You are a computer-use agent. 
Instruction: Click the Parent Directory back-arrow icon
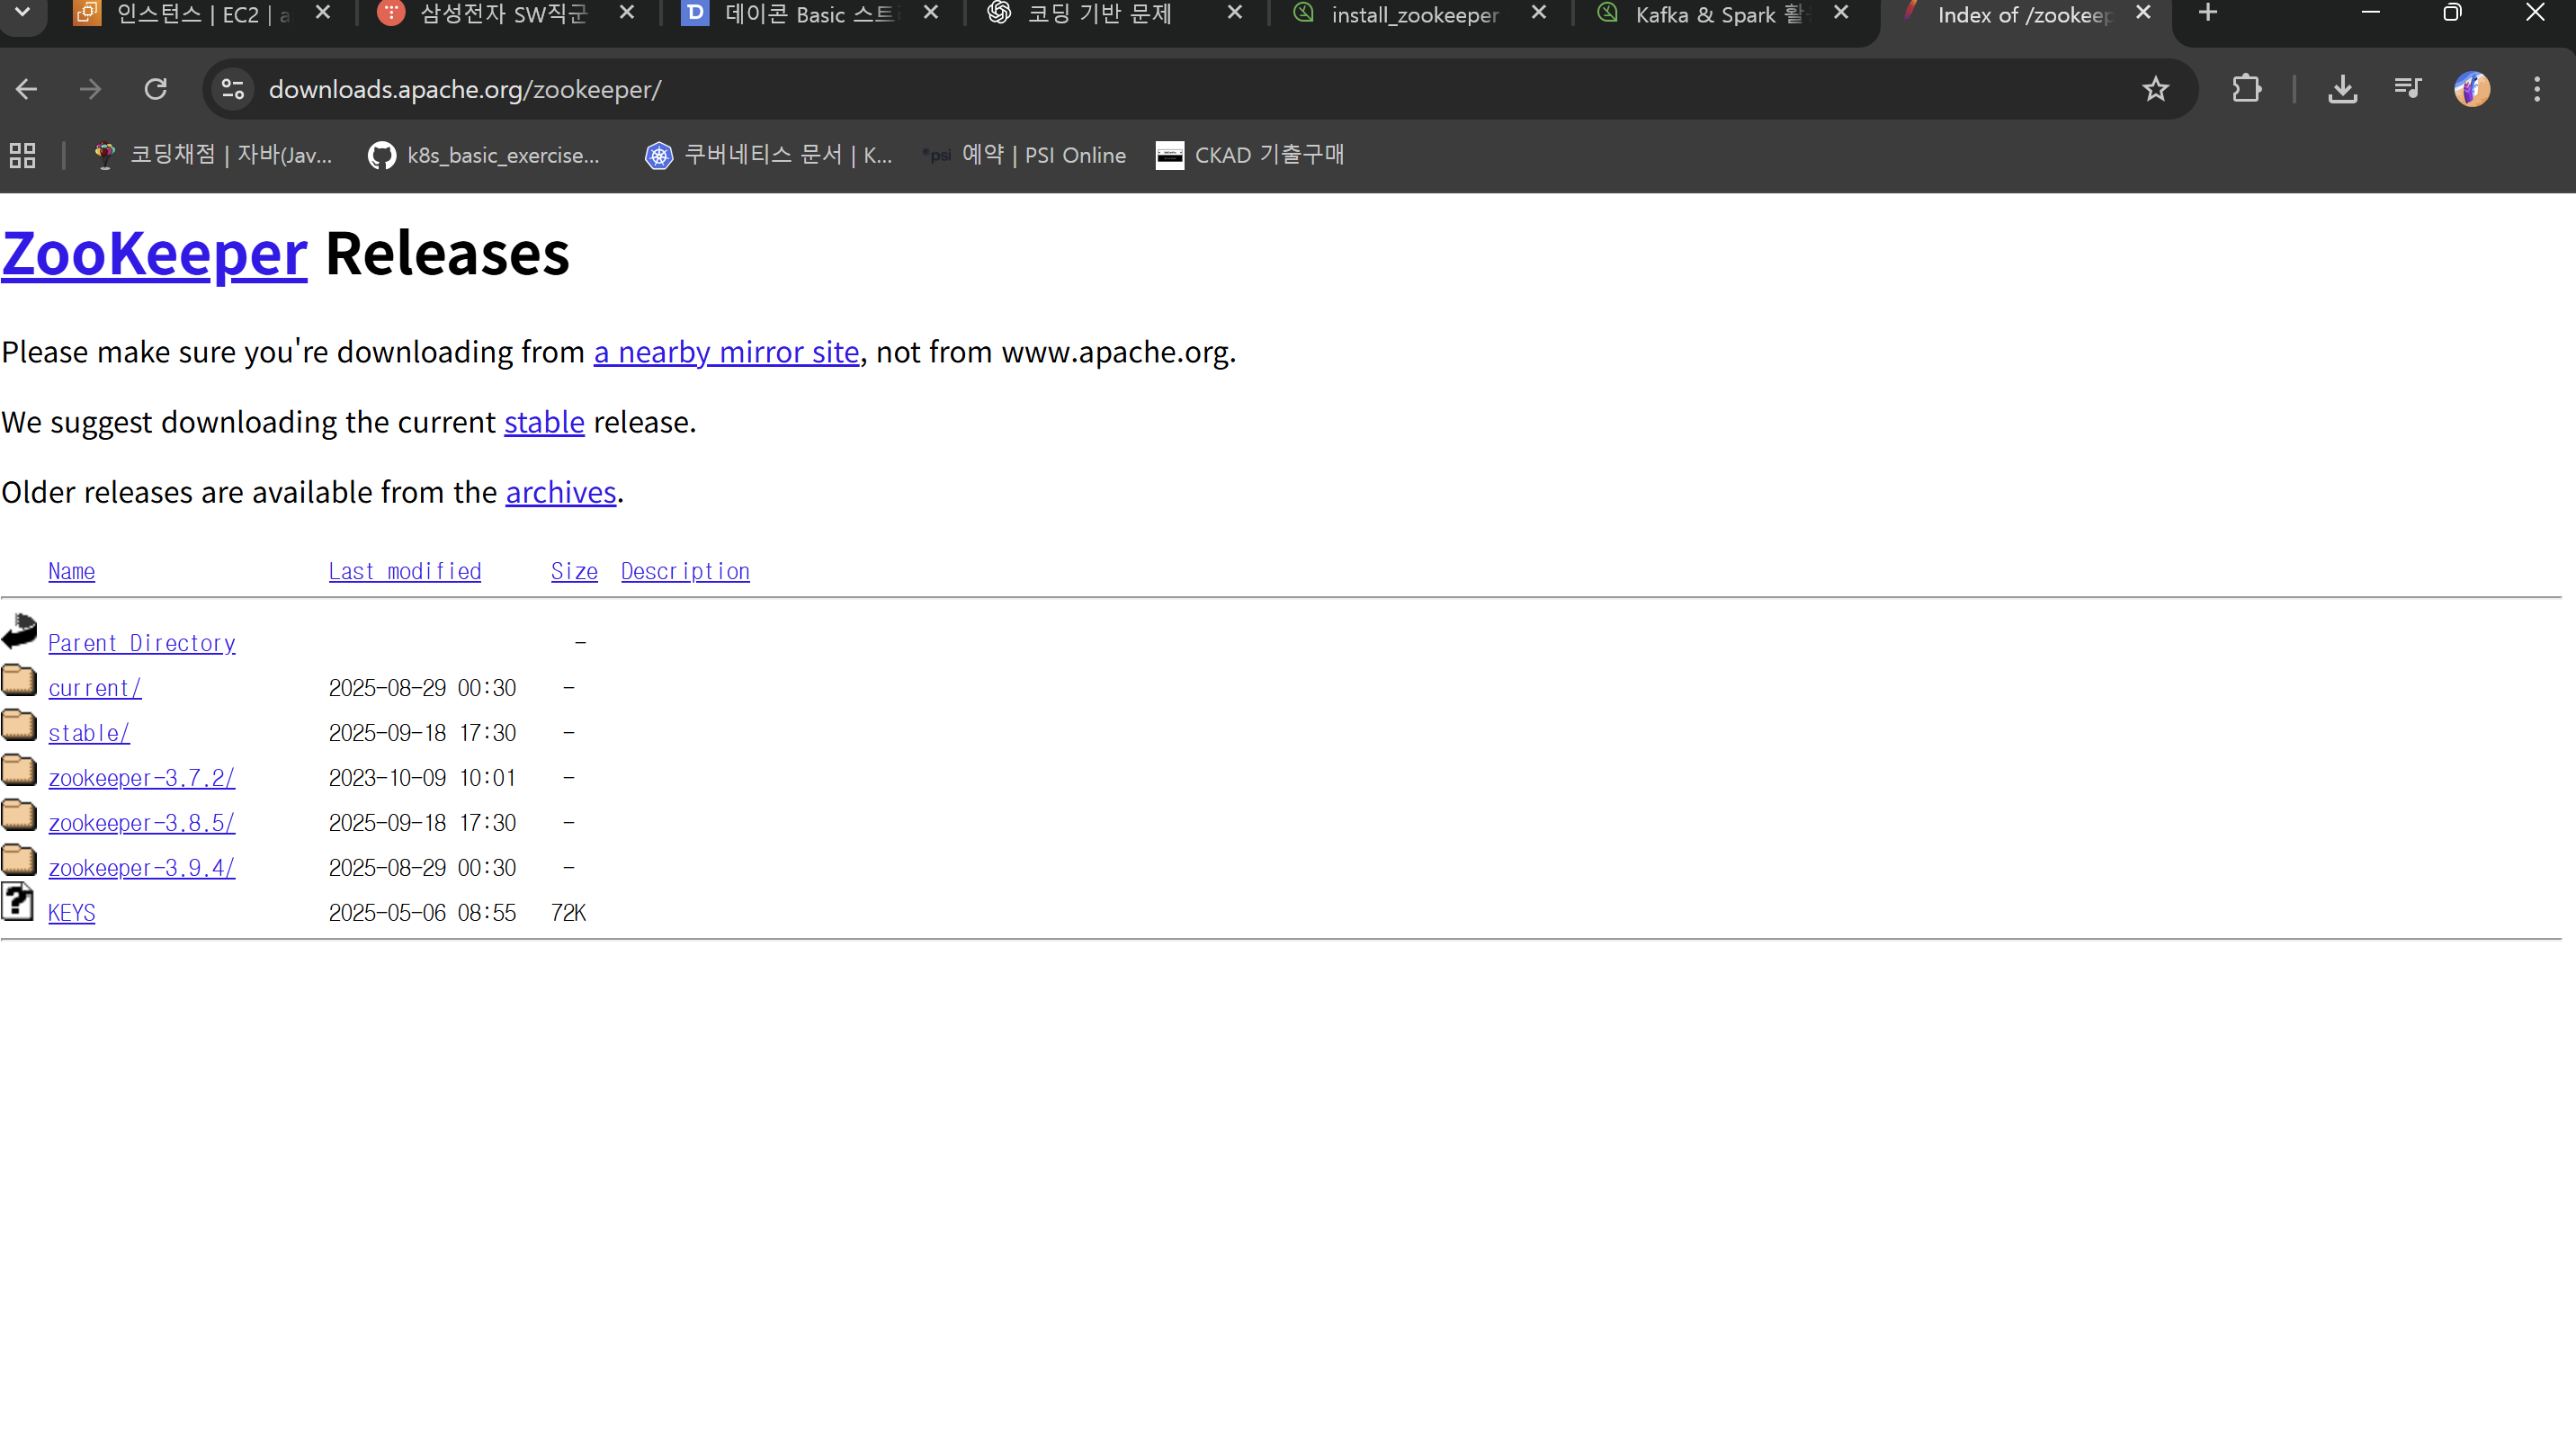coord(19,631)
